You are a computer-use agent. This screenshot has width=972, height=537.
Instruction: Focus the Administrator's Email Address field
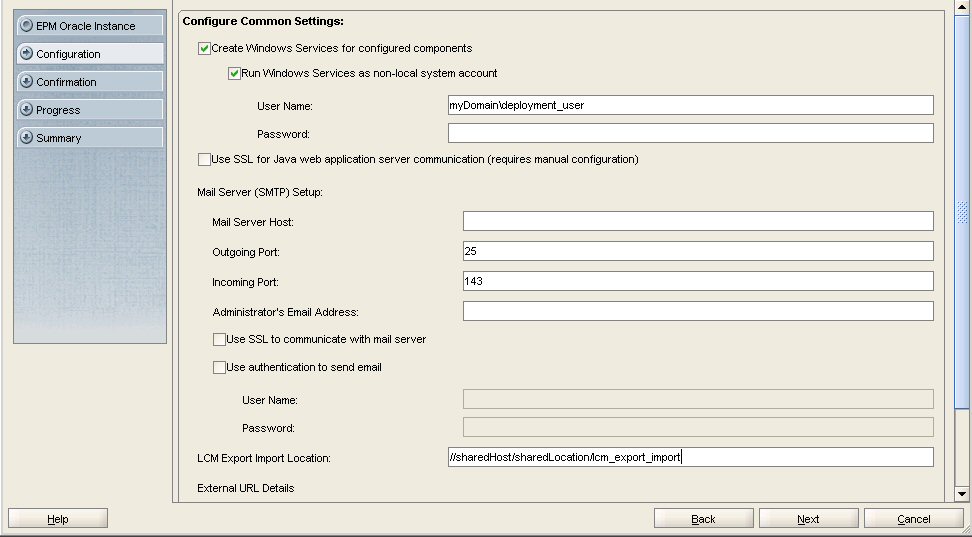click(x=698, y=311)
